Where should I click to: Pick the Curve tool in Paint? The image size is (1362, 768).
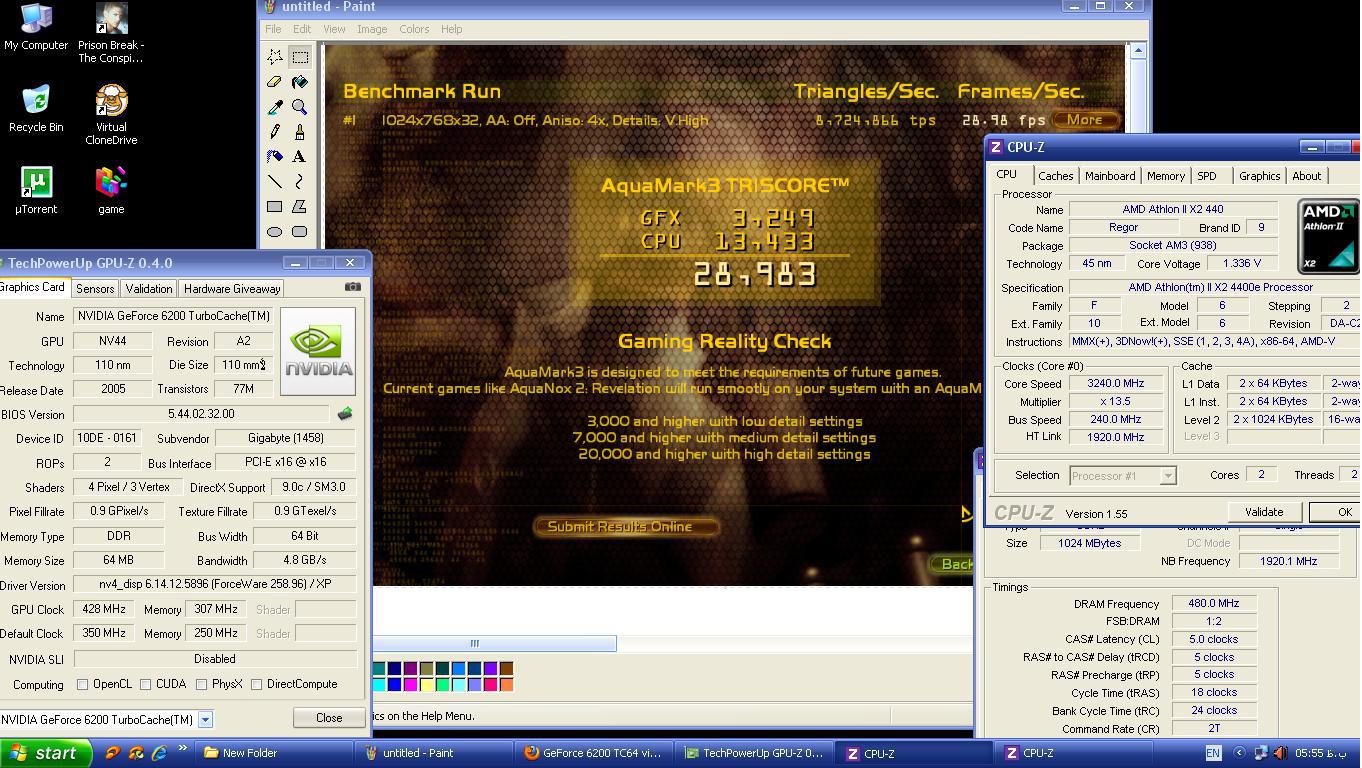pos(299,182)
